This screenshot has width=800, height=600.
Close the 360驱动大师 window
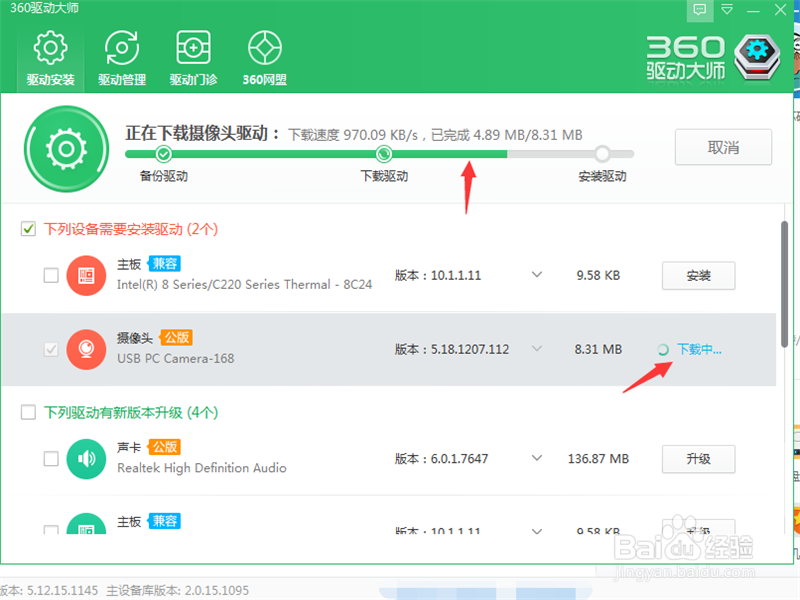tap(780, 10)
